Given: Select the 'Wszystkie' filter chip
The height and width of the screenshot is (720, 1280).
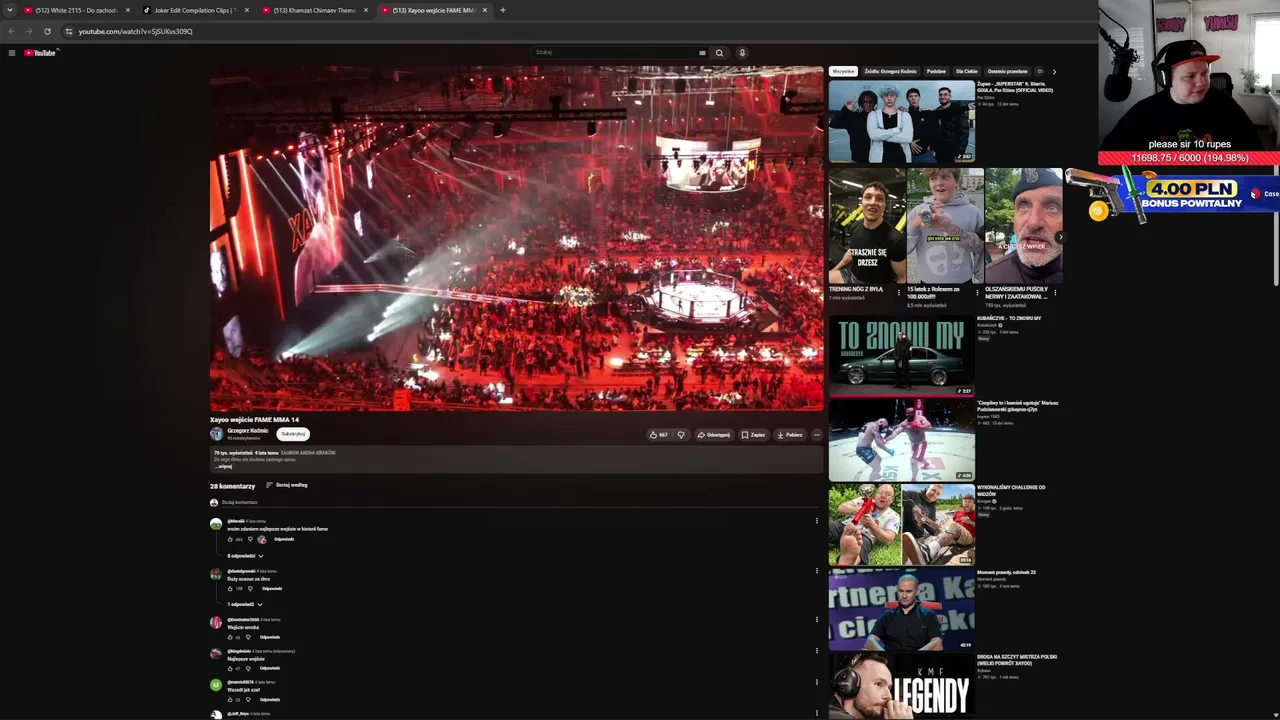Looking at the screenshot, I should pyautogui.click(x=844, y=72).
